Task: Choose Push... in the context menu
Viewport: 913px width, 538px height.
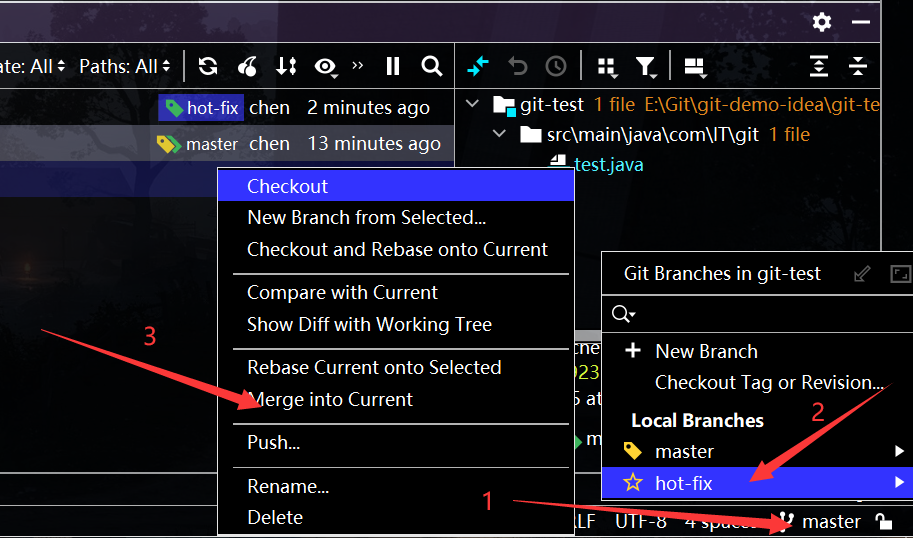Action: 396,443
